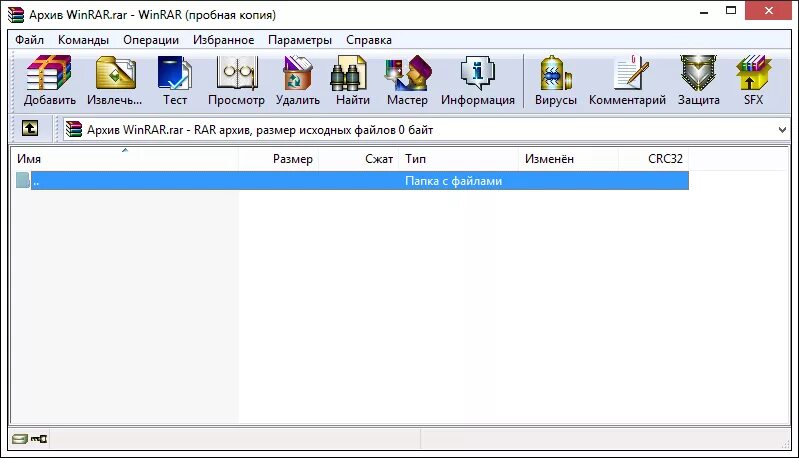
Task: Sort list by Размер column header
Action: point(279,159)
